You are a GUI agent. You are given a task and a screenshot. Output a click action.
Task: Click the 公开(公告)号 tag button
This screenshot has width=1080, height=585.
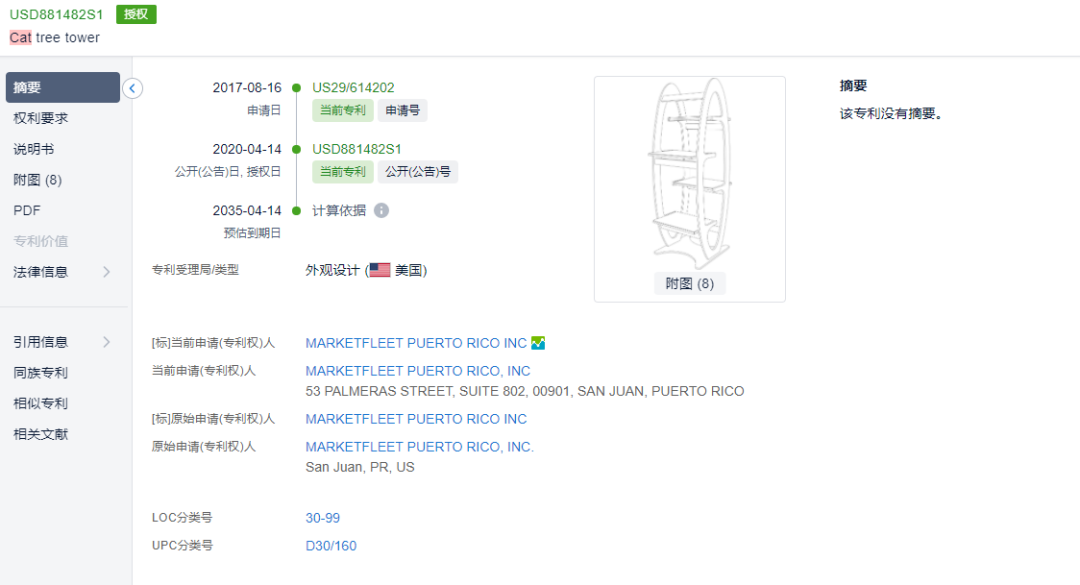coord(417,172)
